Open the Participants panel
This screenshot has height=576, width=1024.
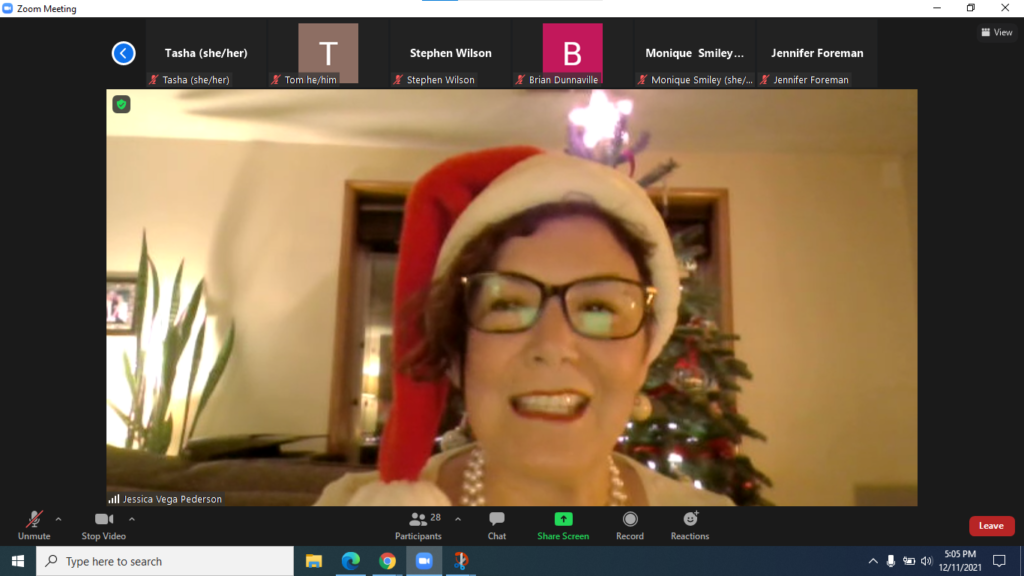(418, 526)
